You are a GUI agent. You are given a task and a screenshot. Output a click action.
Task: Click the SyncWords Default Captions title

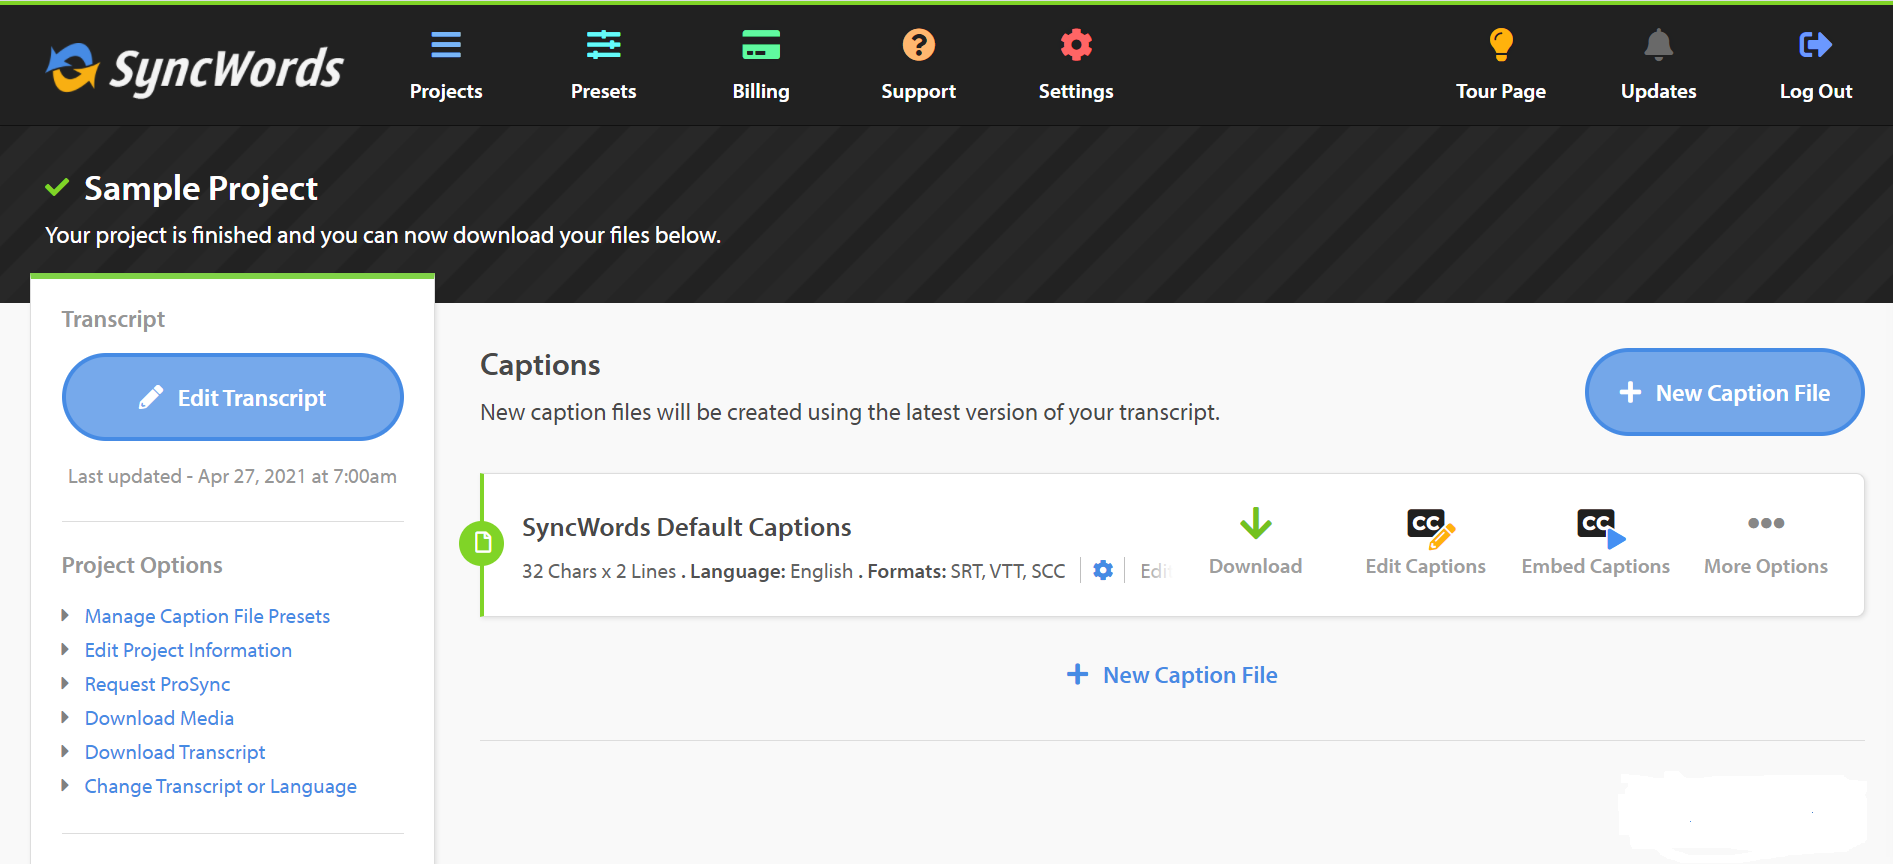(x=687, y=527)
